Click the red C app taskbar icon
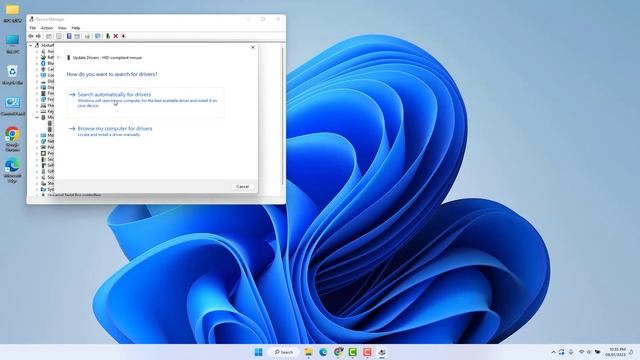Screen dimensions: 640x360 367,352
